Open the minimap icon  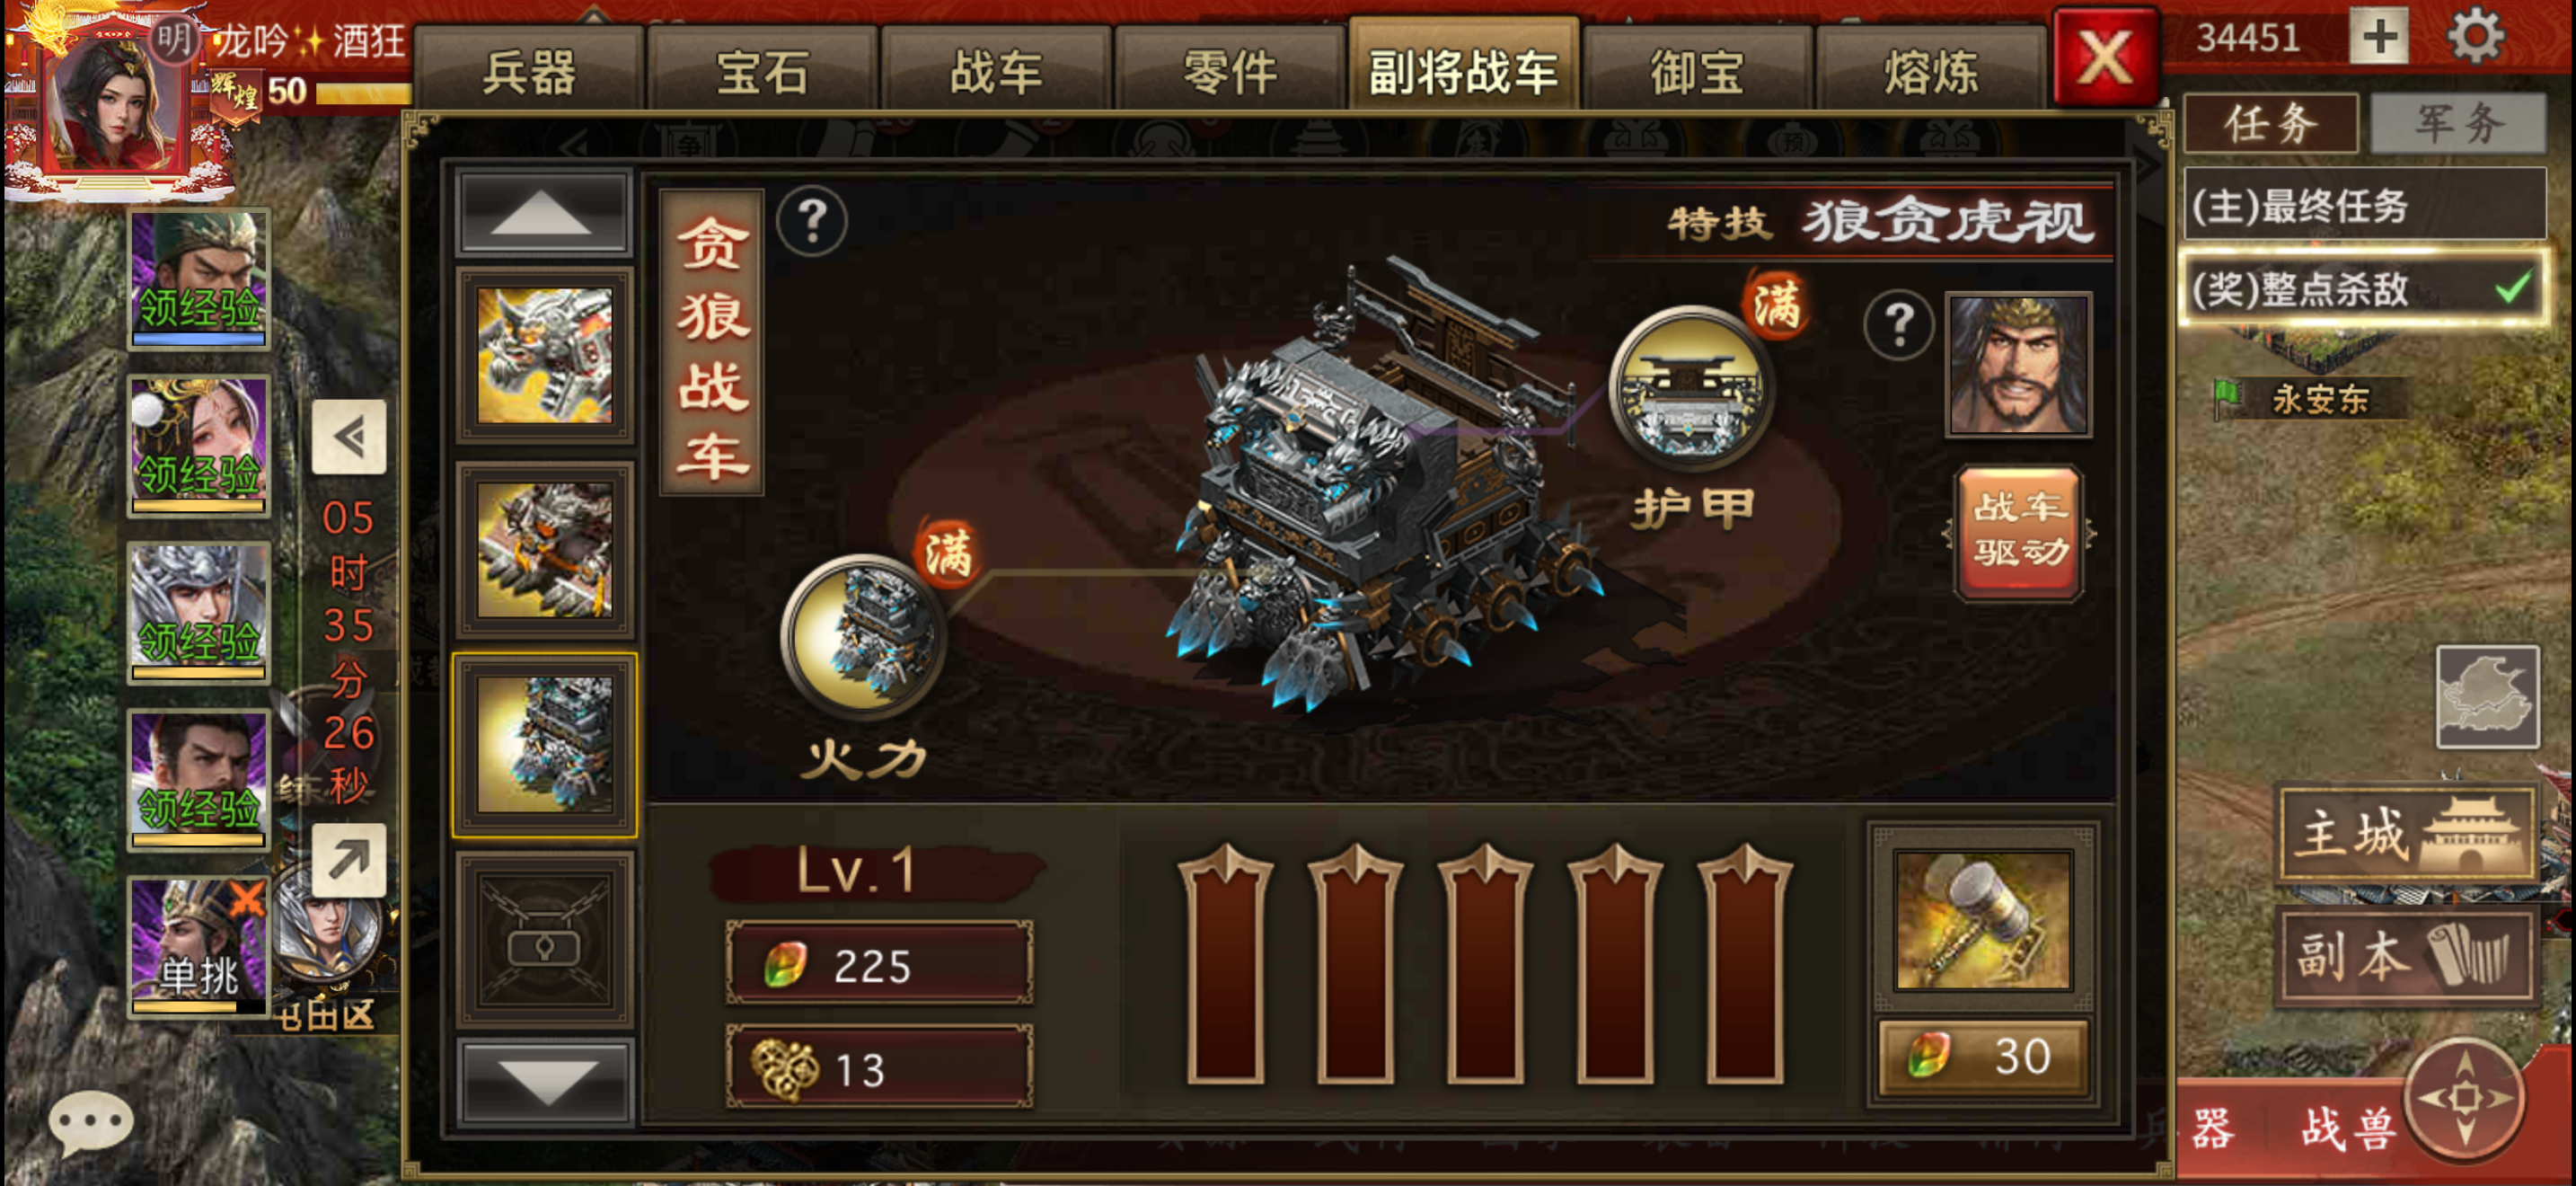(2487, 697)
